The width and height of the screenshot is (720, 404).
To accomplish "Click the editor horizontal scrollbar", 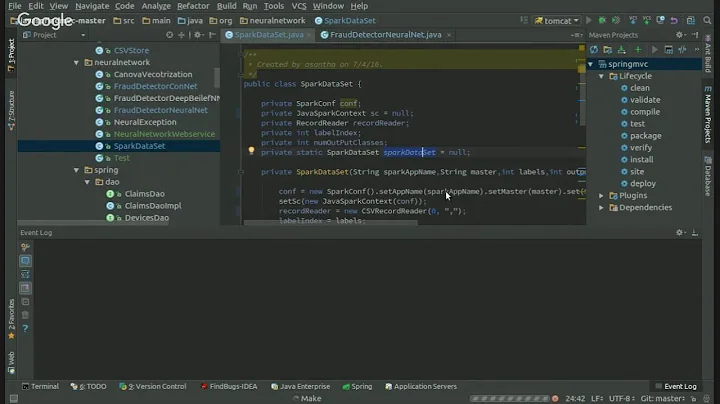I will pos(331,223).
